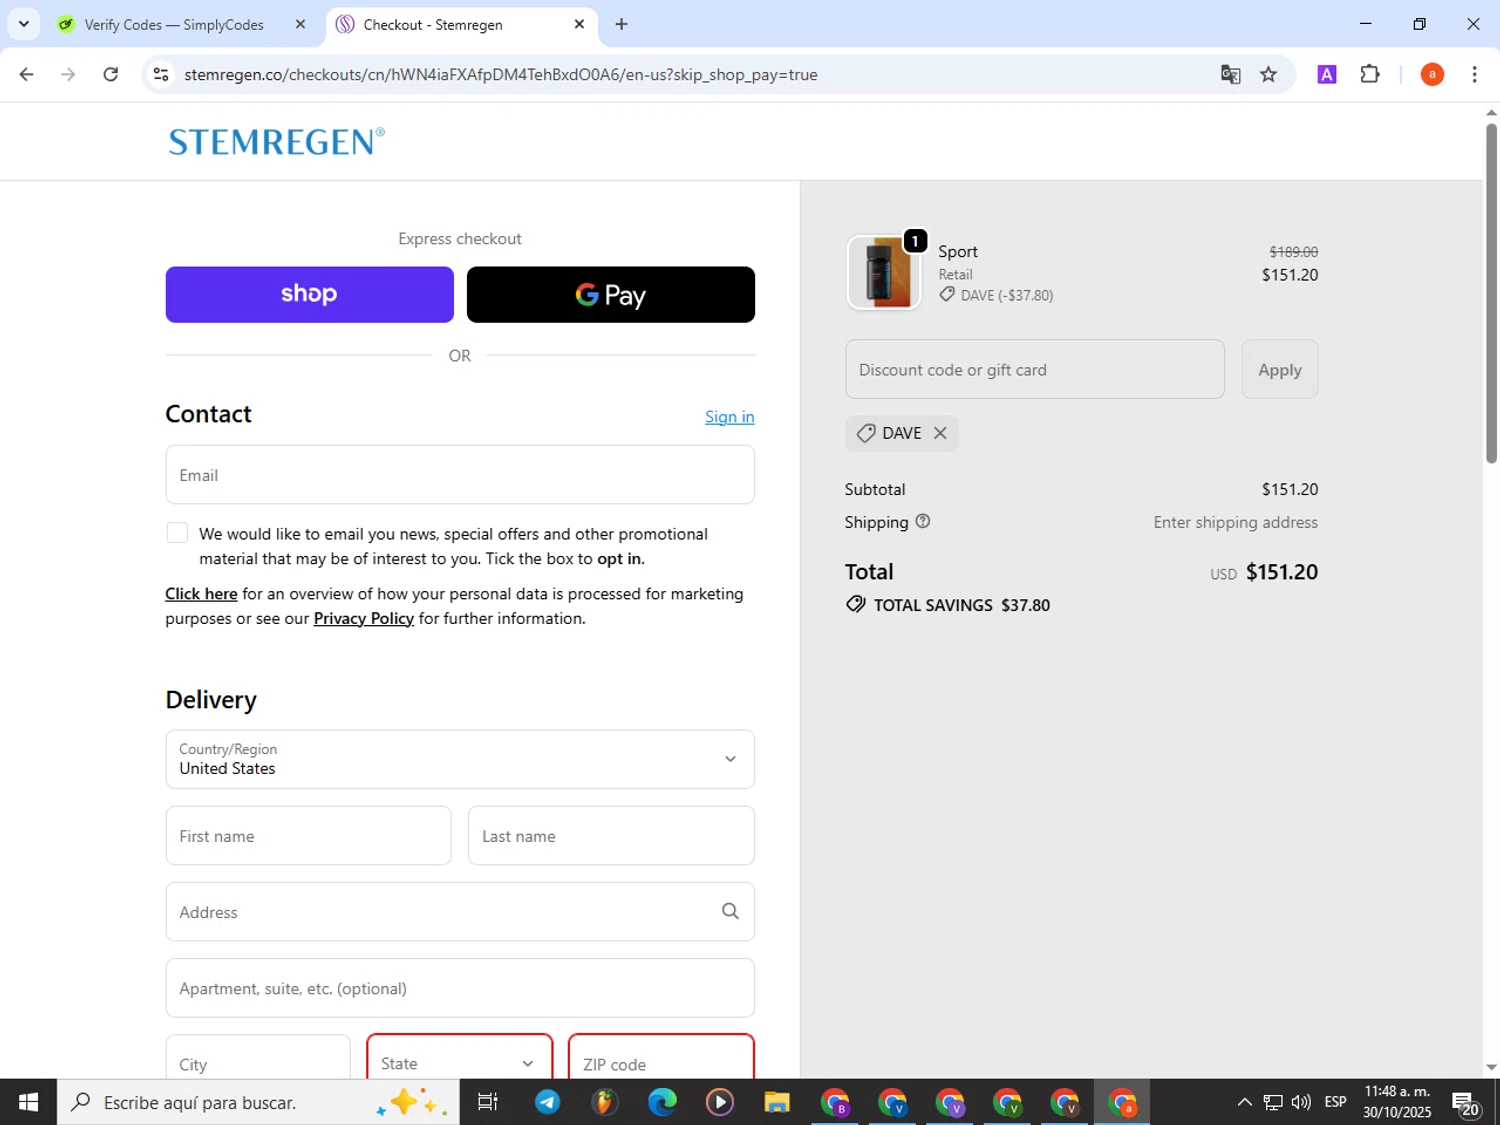Switch to the Verify Codes — SimplyCodes tab
This screenshot has width=1500, height=1125.
click(x=174, y=24)
